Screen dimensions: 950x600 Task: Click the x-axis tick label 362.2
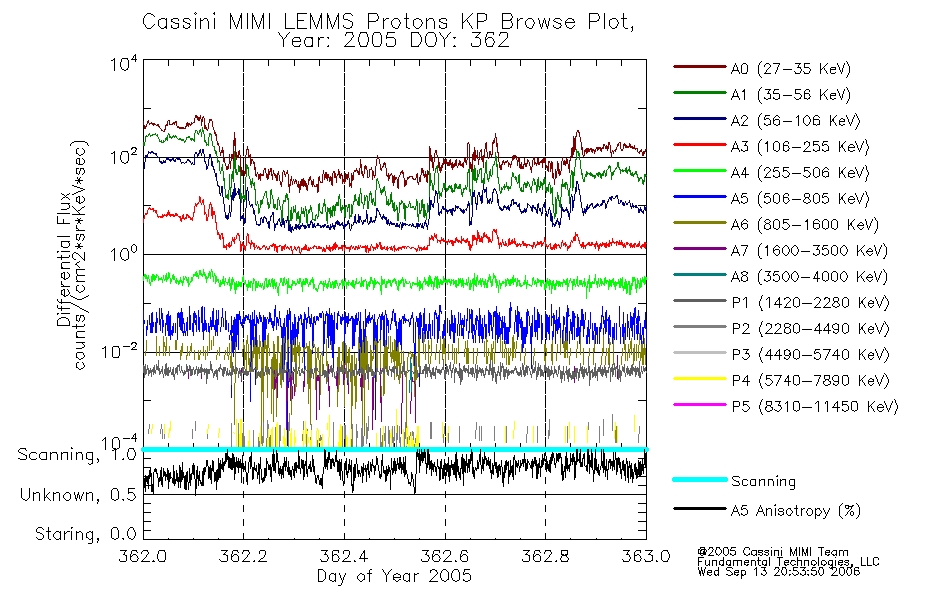tap(243, 556)
